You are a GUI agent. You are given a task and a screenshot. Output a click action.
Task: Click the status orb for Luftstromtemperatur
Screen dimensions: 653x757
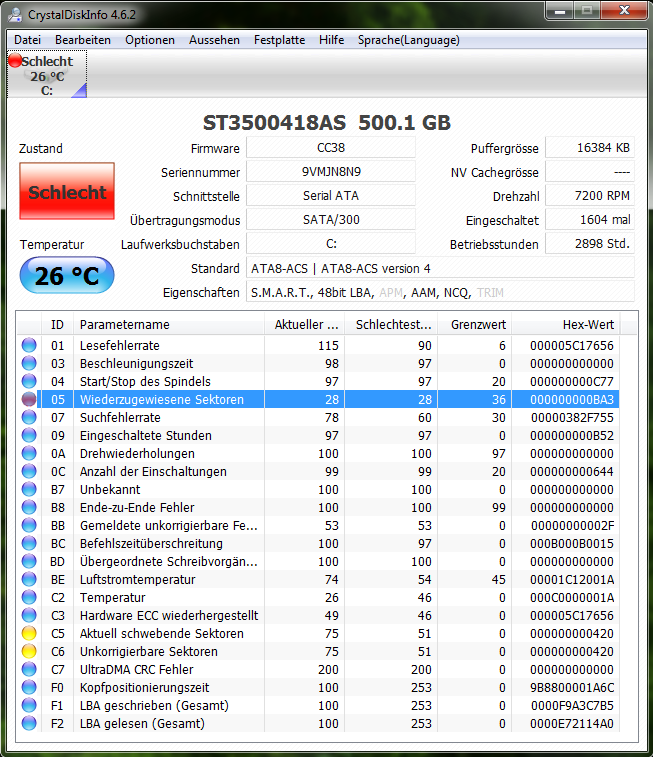click(29, 579)
